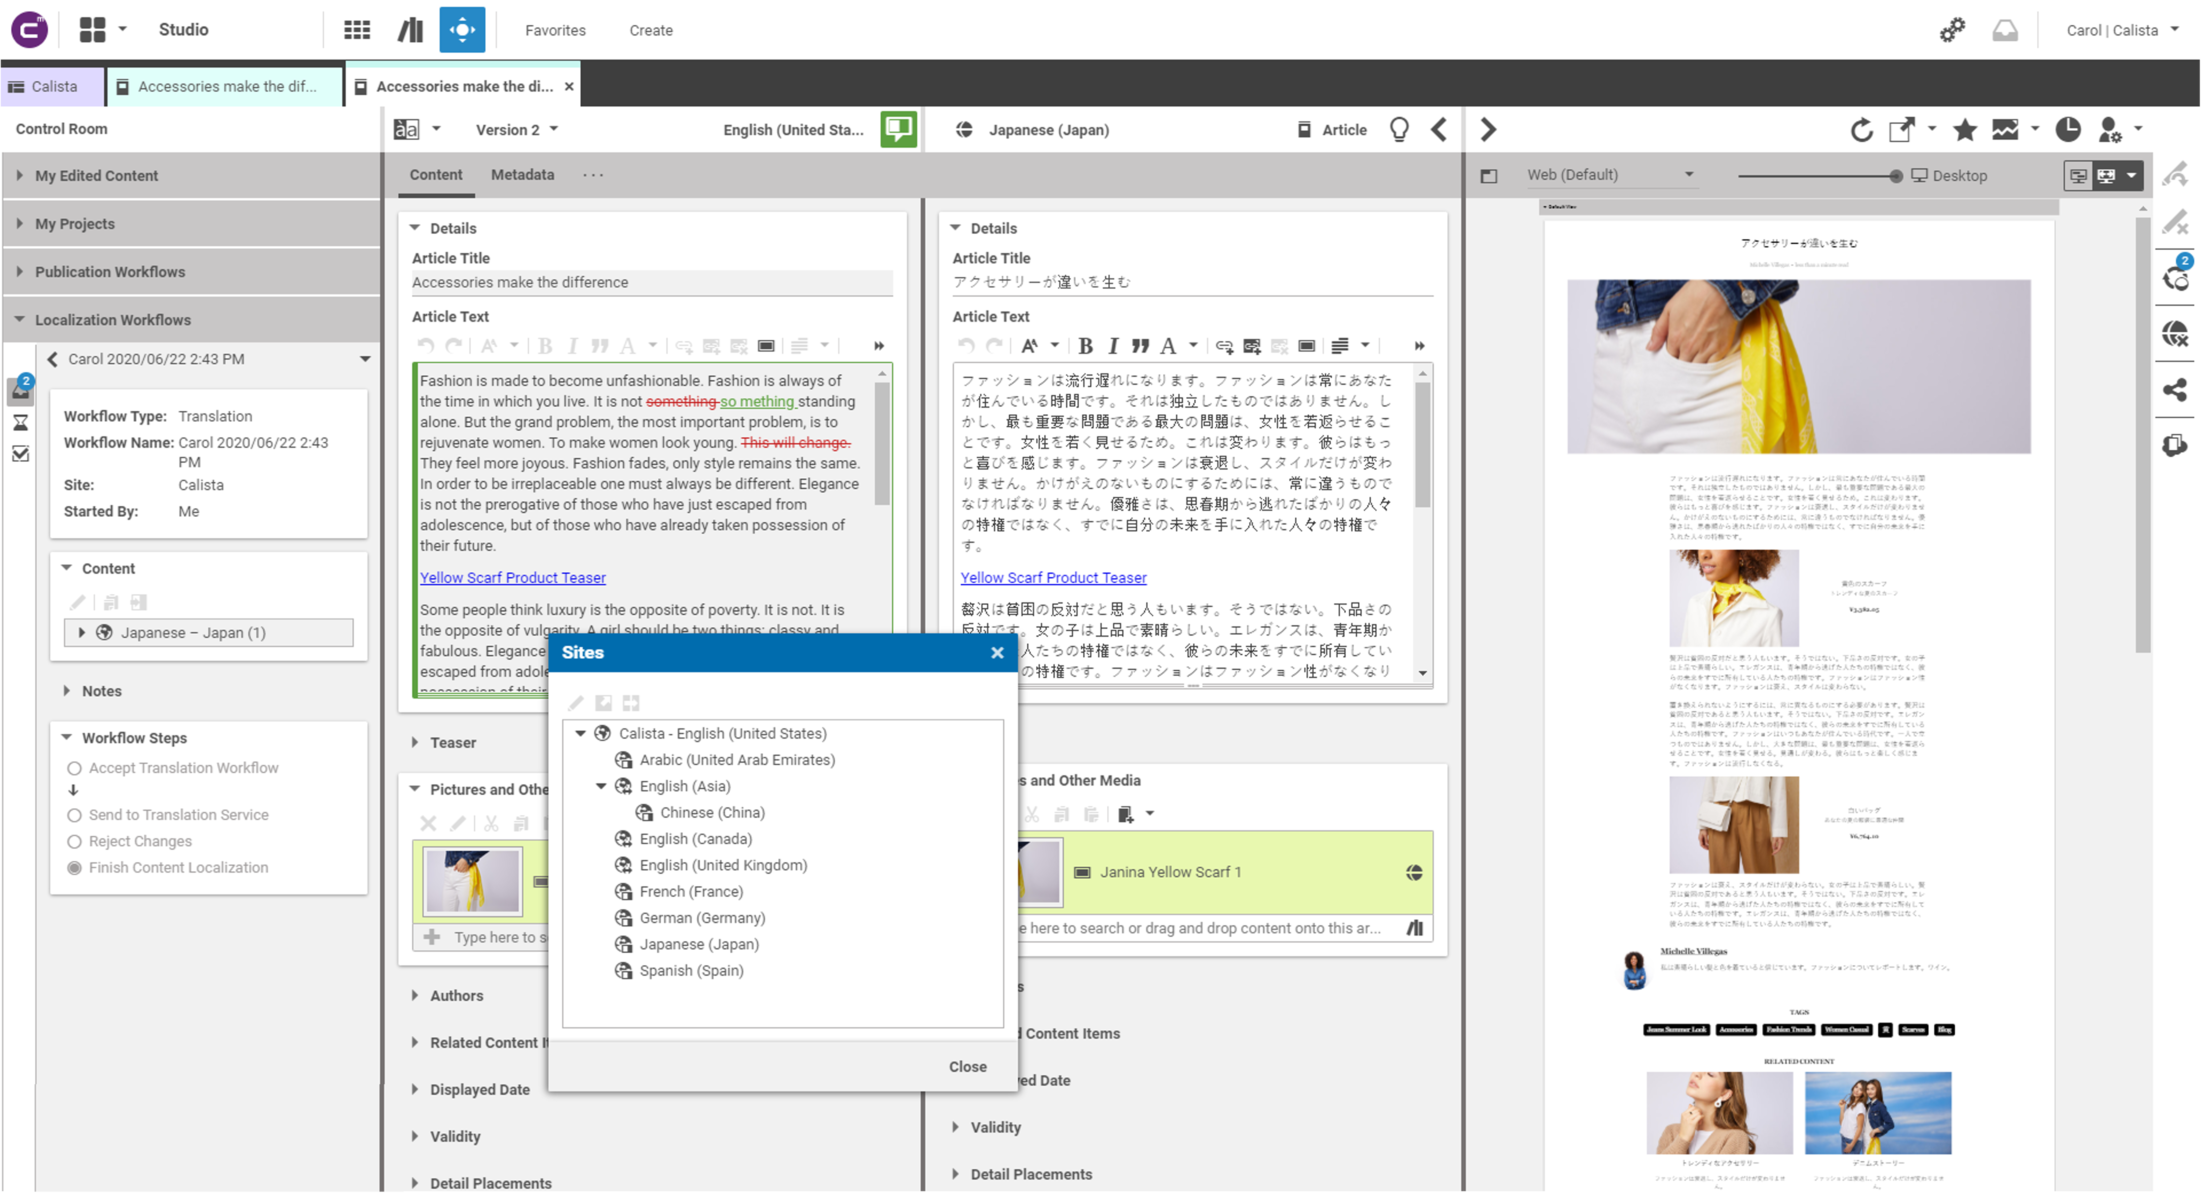Show in library icon in media search field

[x=1415, y=928]
